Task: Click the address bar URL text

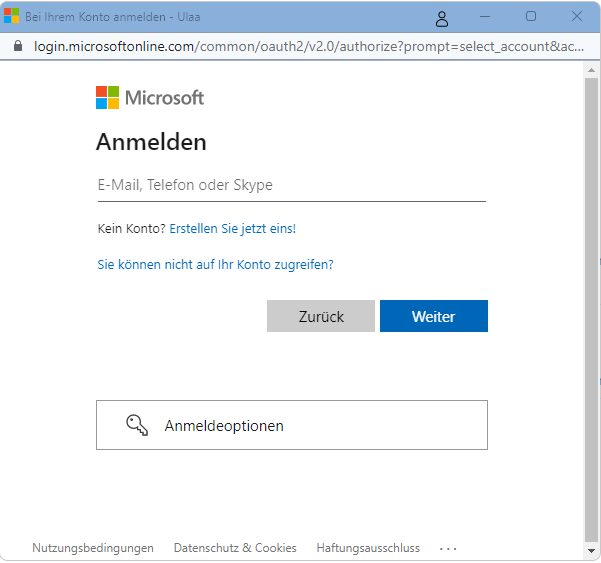Action: (309, 46)
